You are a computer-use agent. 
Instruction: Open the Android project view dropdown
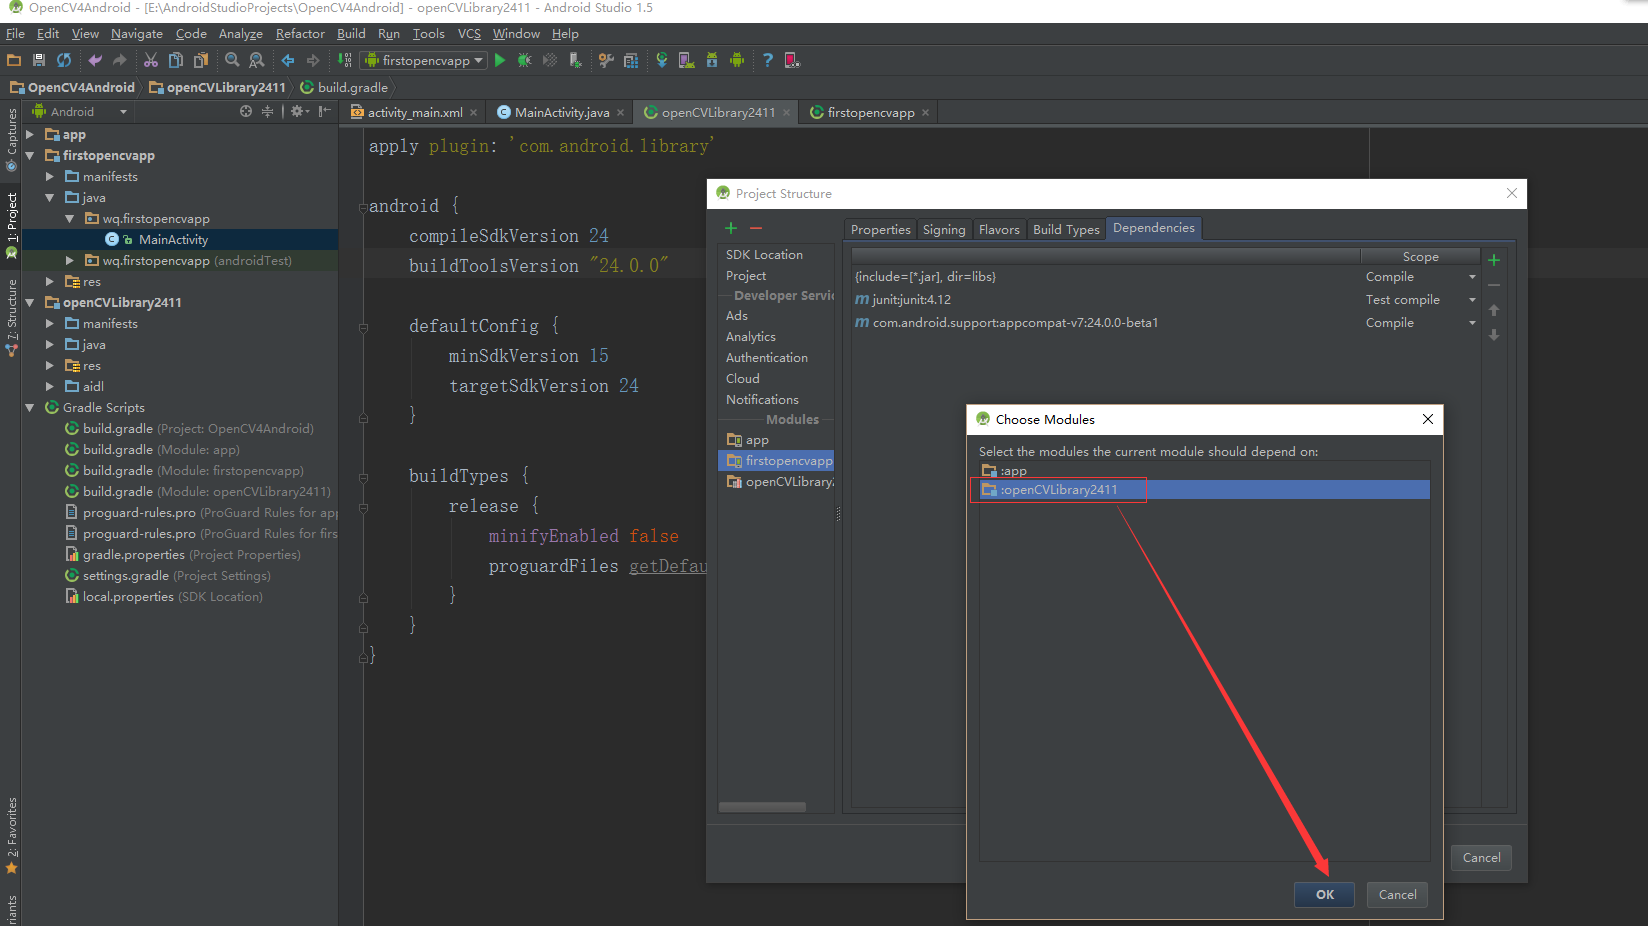pyautogui.click(x=80, y=111)
